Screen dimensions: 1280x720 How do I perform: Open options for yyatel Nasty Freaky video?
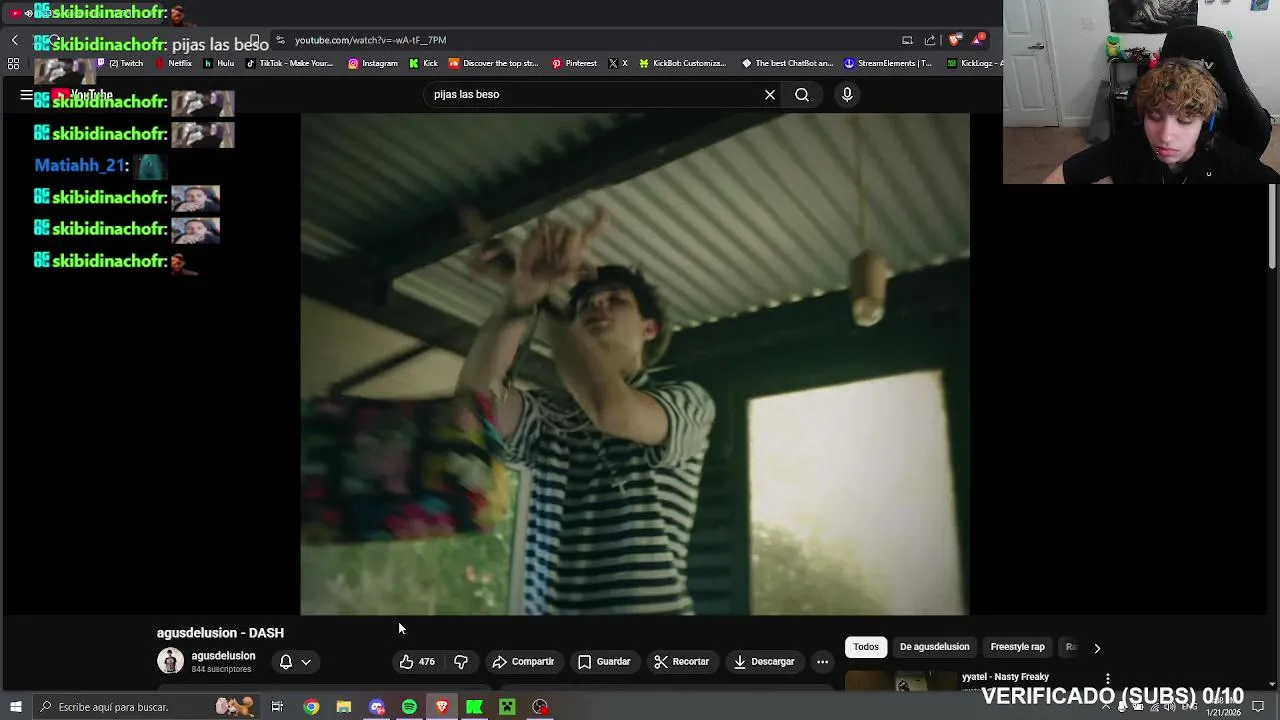pyautogui.click(x=1108, y=680)
